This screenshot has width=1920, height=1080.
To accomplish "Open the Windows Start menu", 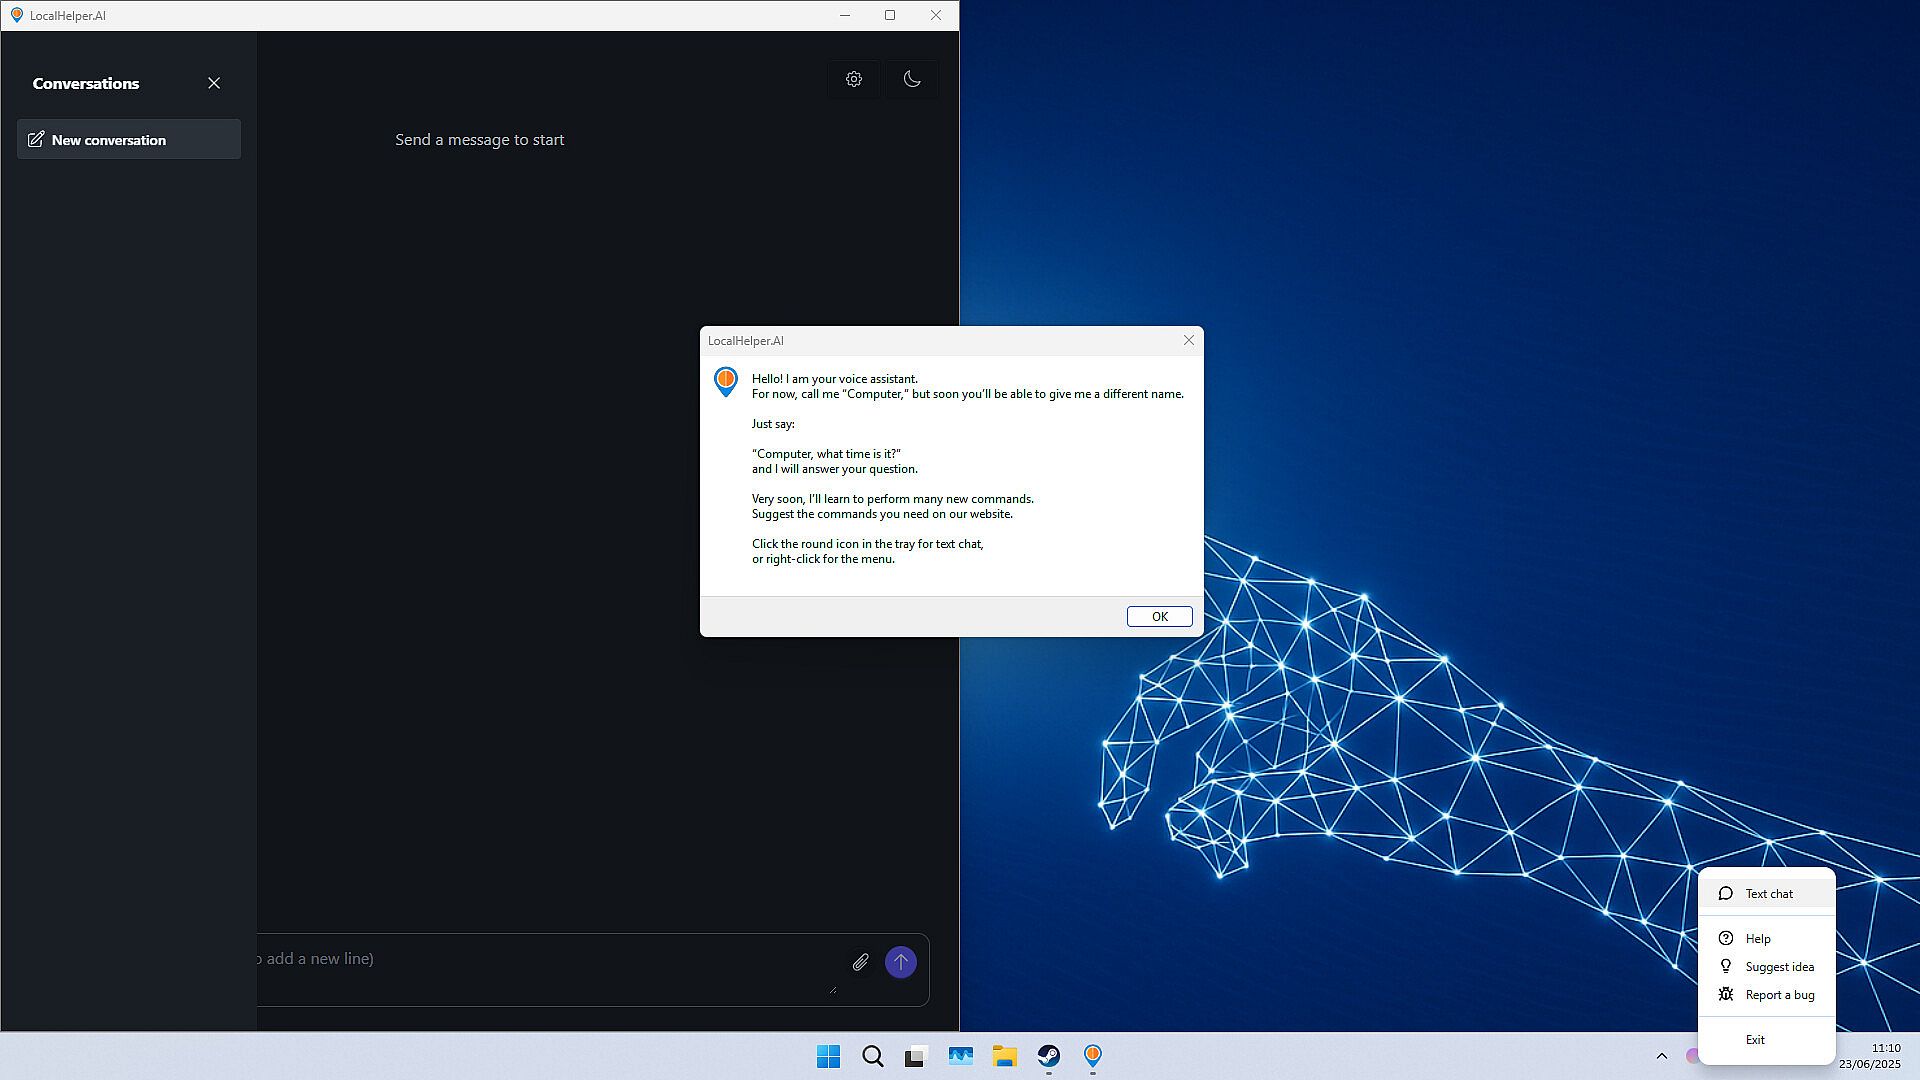I will [828, 1056].
